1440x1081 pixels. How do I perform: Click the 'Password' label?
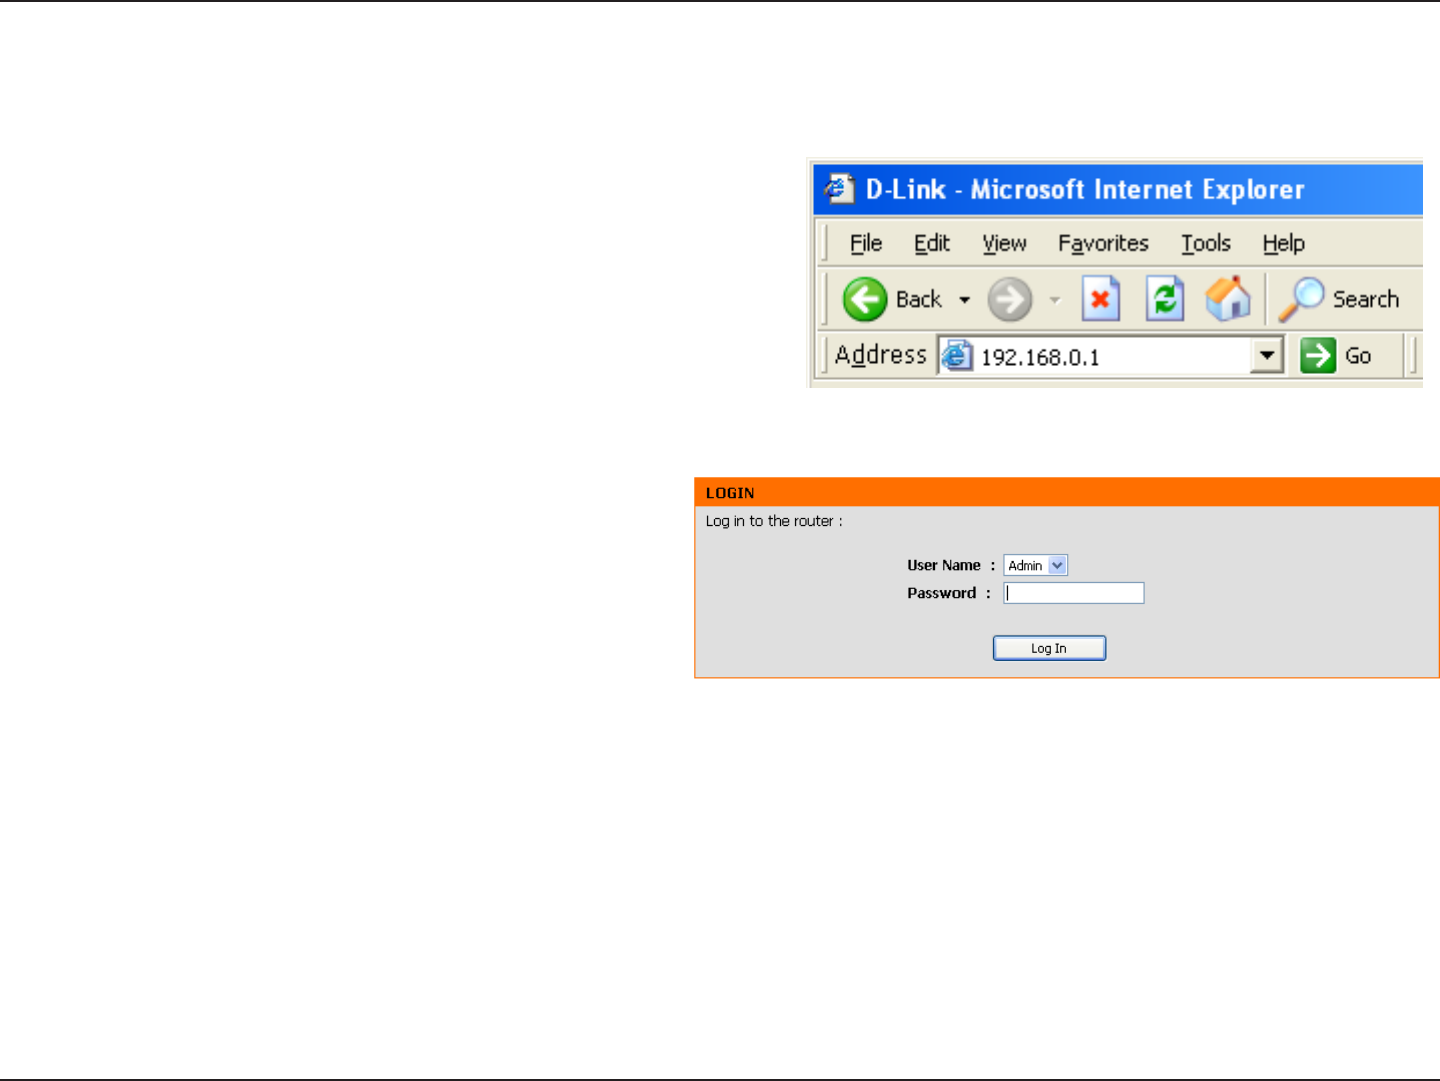[942, 593]
